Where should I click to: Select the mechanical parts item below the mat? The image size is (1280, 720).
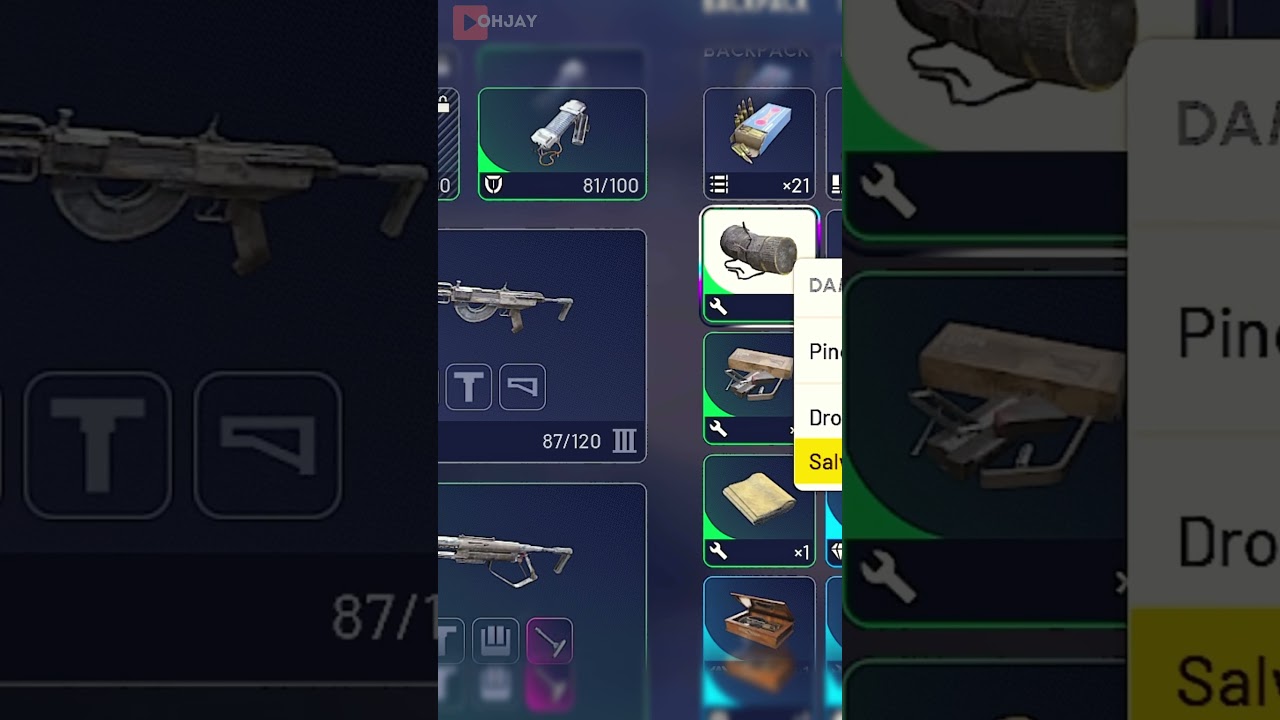[x=759, y=388]
